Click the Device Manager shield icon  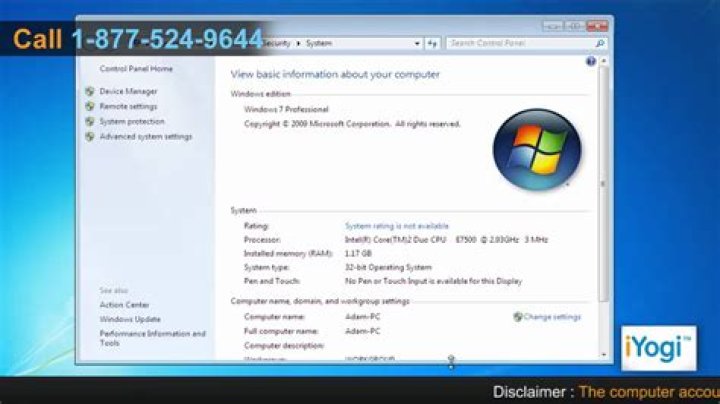pyautogui.click(x=90, y=91)
